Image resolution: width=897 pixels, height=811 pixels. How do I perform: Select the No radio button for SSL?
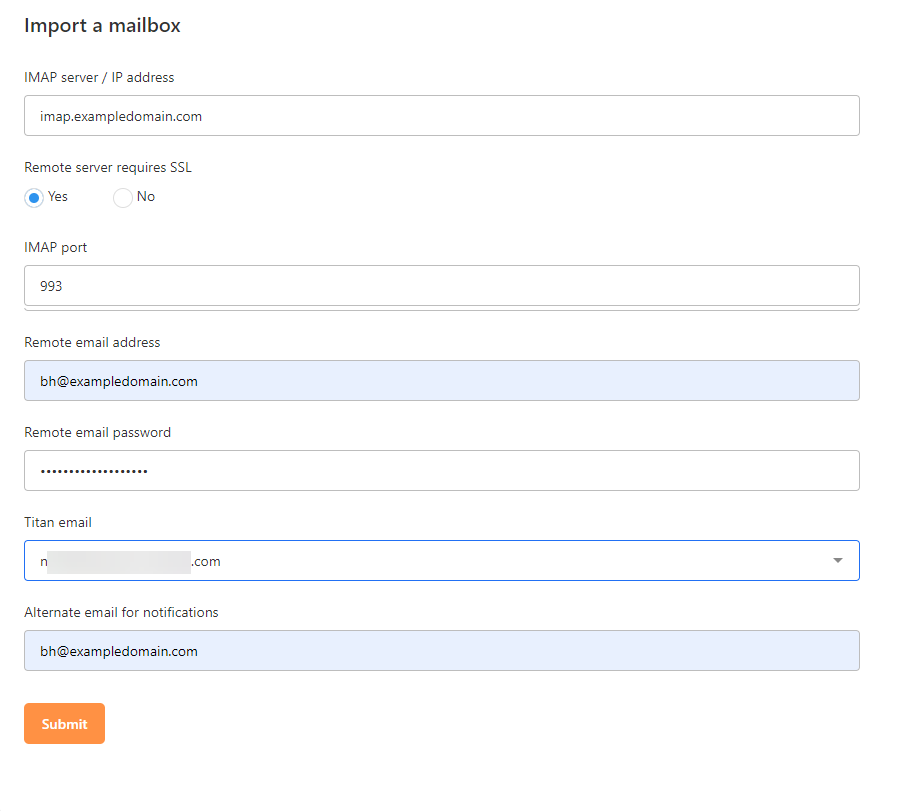click(x=121, y=197)
